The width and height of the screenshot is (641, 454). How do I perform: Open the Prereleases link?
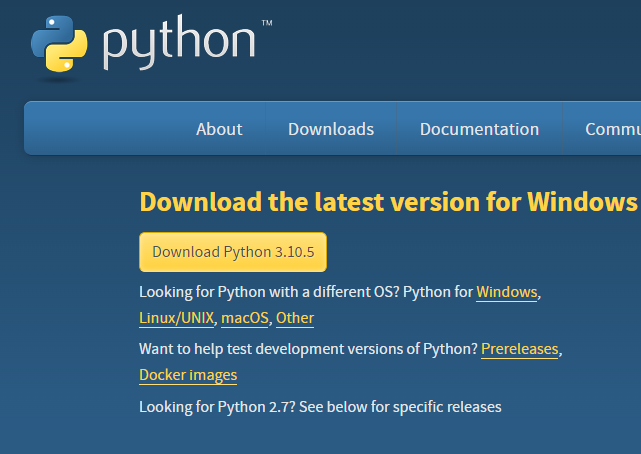coord(520,349)
